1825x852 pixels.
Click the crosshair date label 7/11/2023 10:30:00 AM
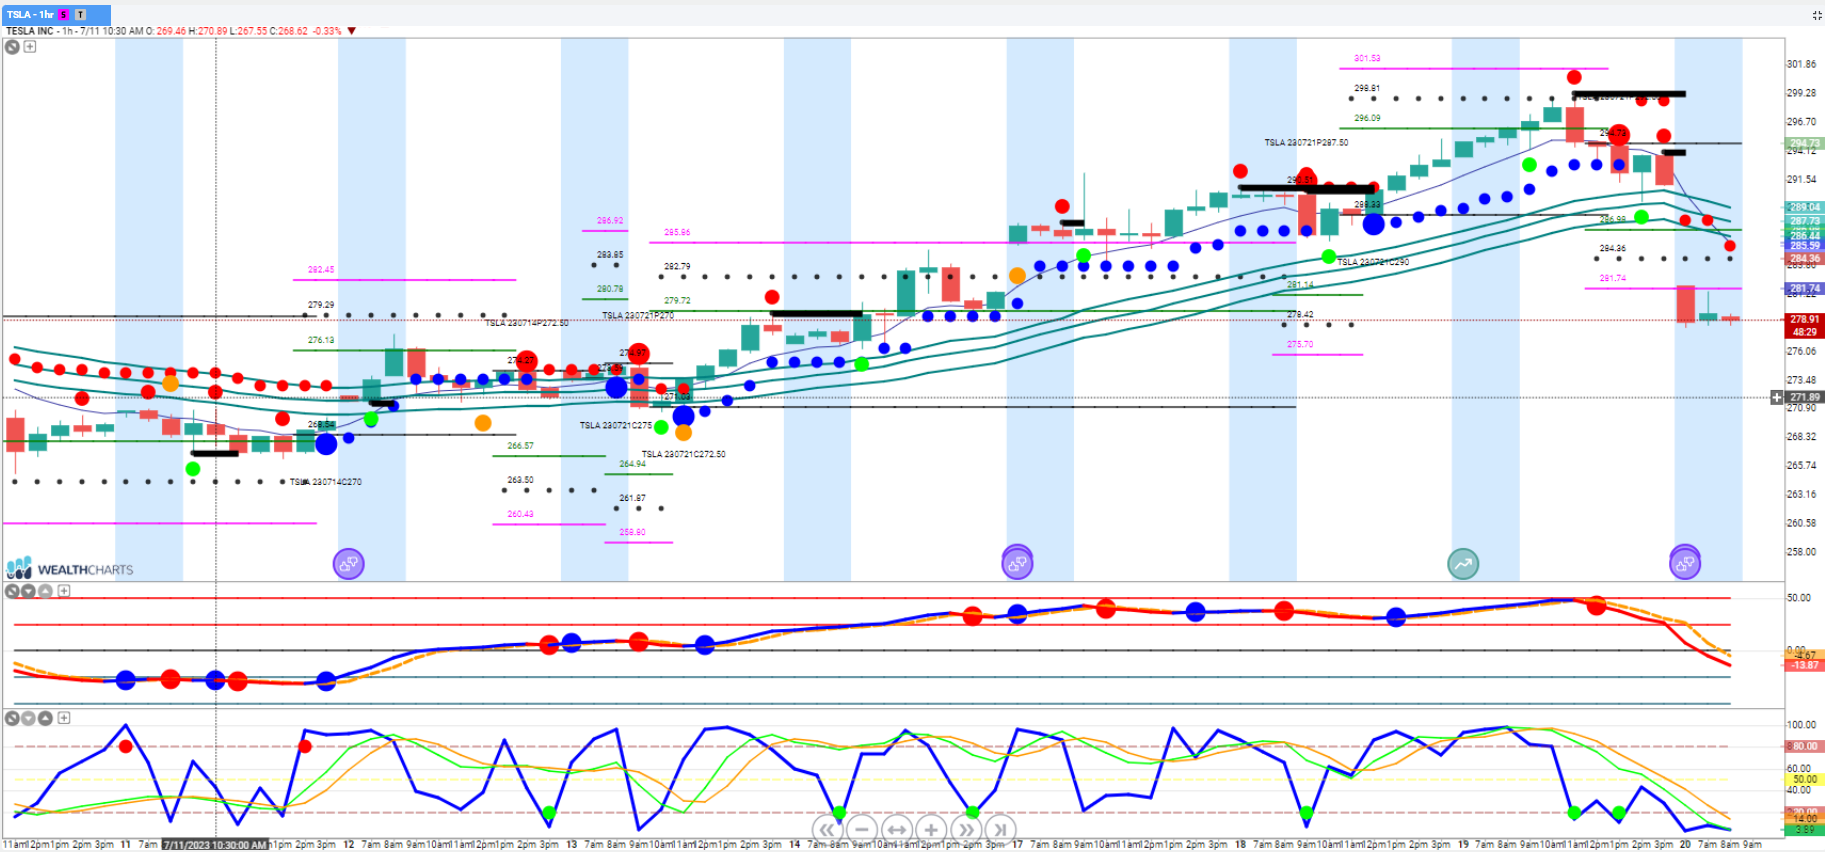tap(215, 845)
